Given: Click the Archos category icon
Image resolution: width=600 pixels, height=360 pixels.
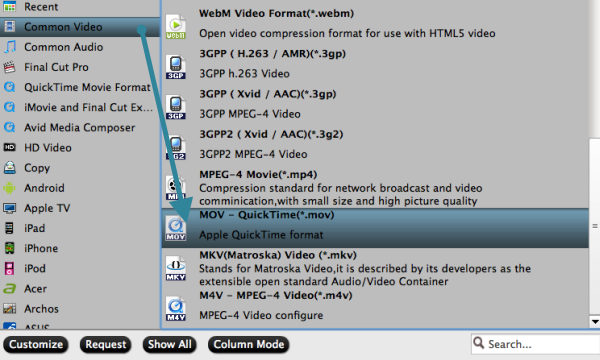Looking at the screenshot, I should click(10, 308).
